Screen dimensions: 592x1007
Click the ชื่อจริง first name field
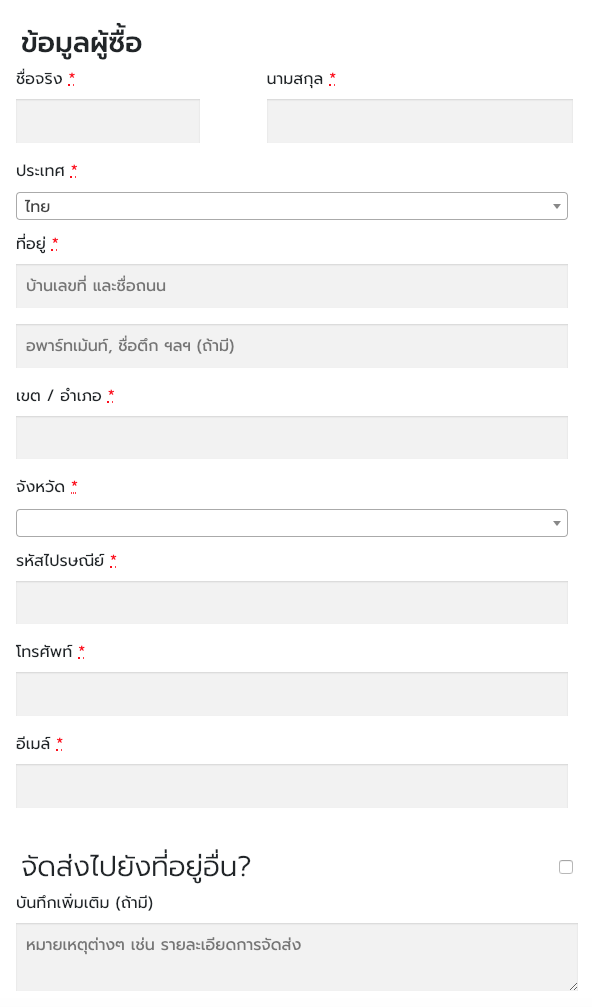(108, 121)
